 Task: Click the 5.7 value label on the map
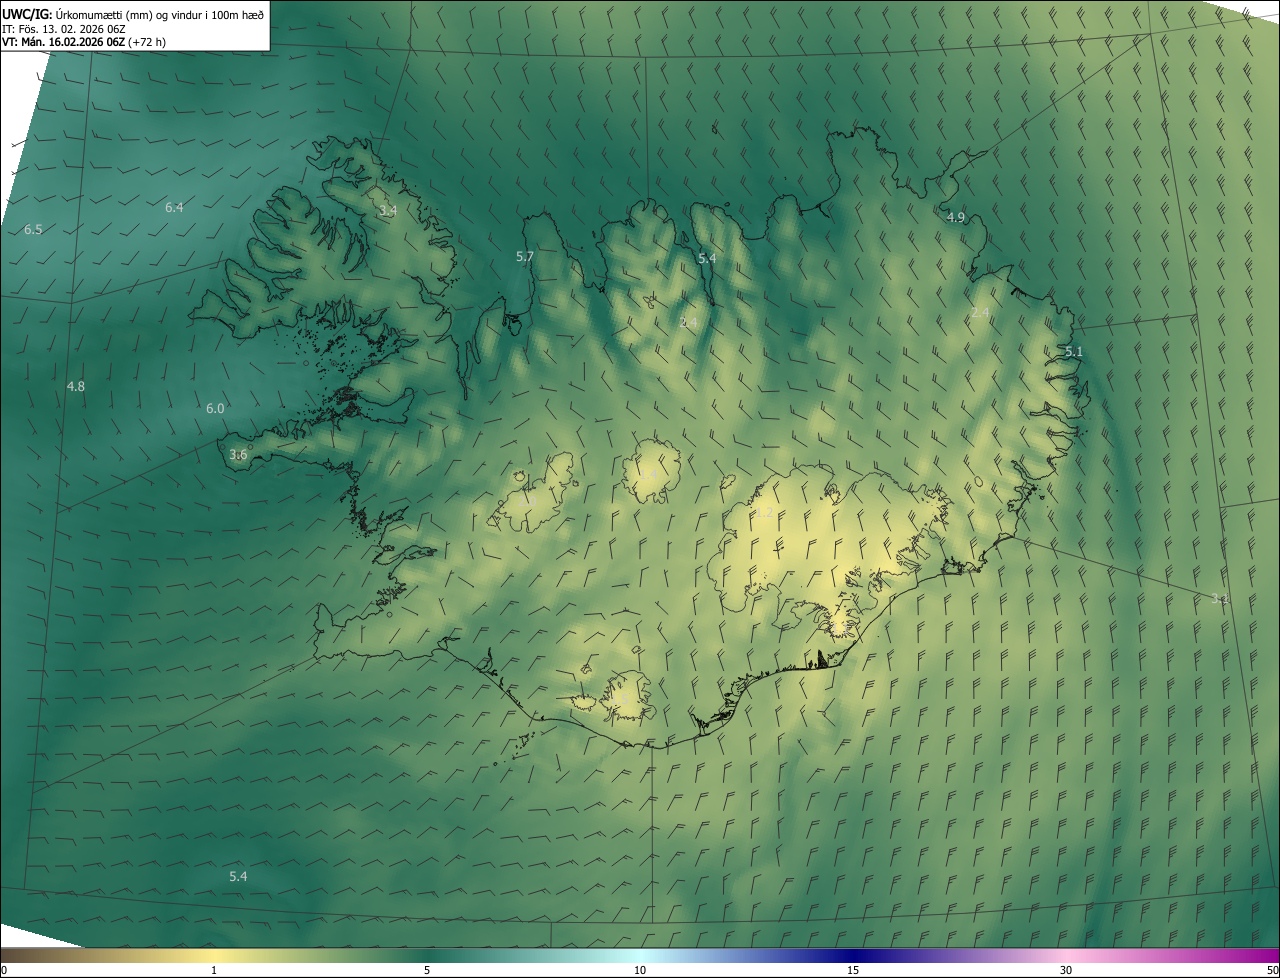point(525,257)
